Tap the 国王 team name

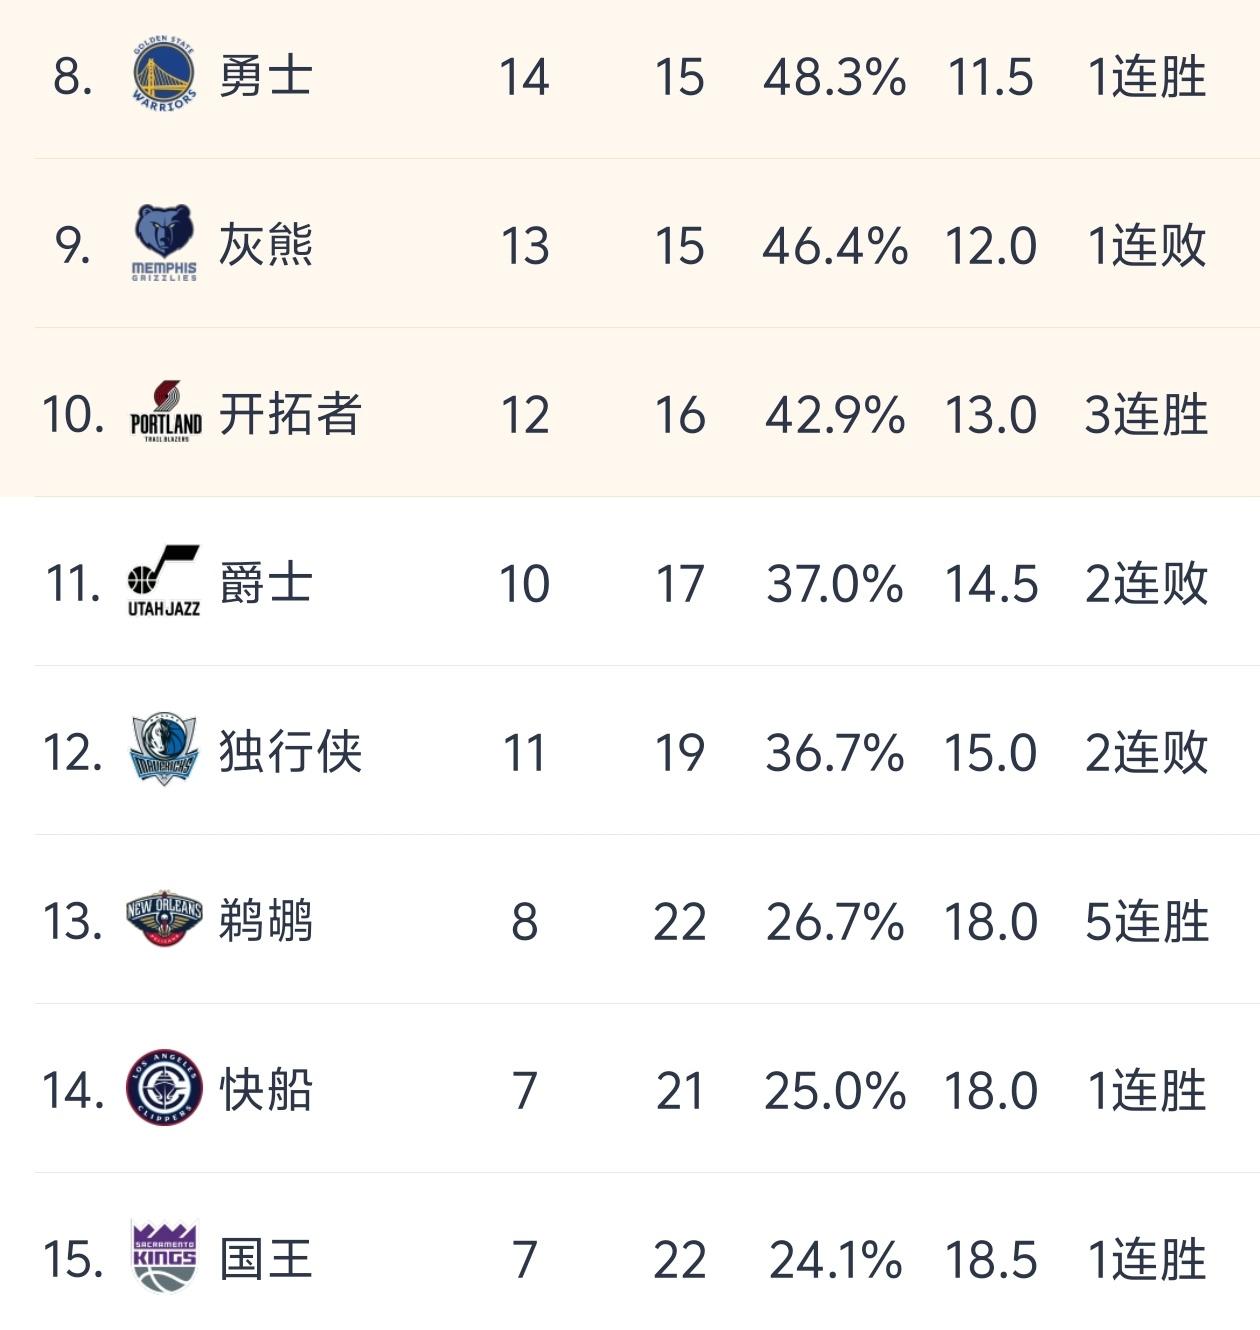pos(265,1259)
